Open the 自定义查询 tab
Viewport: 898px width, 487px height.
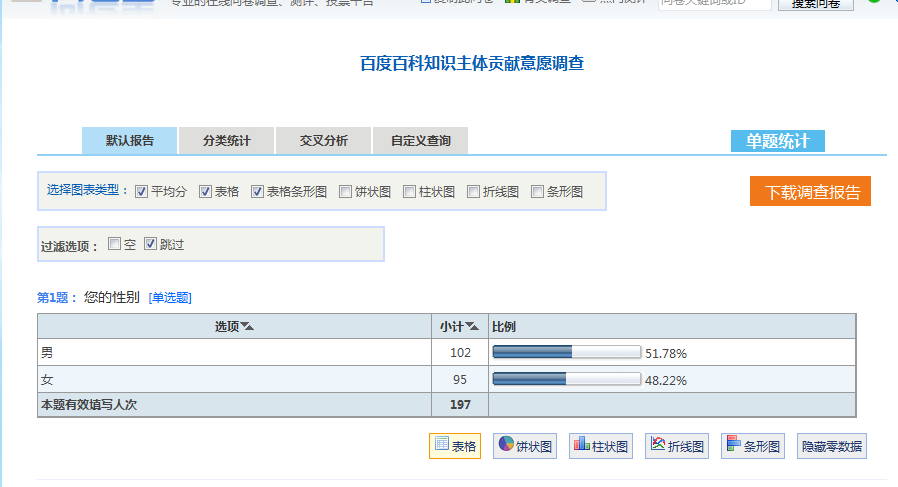420,141
